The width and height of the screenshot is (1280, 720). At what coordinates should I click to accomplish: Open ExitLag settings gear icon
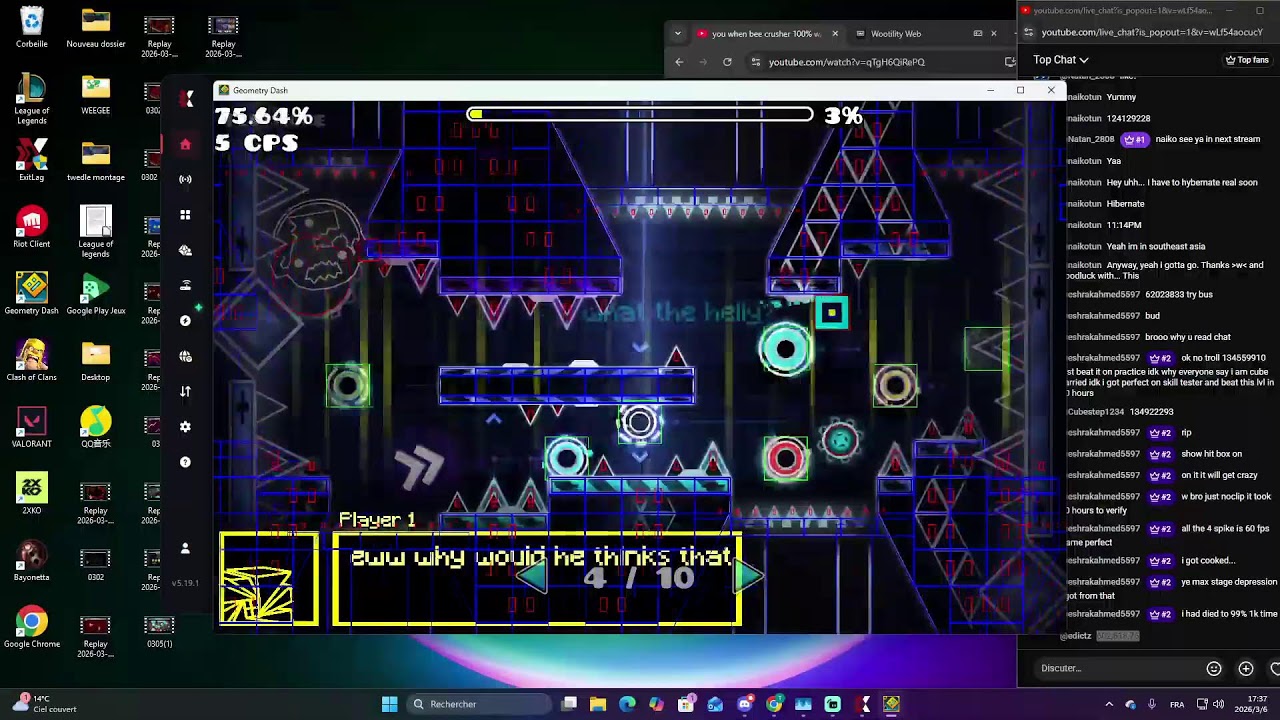point(185,427)
